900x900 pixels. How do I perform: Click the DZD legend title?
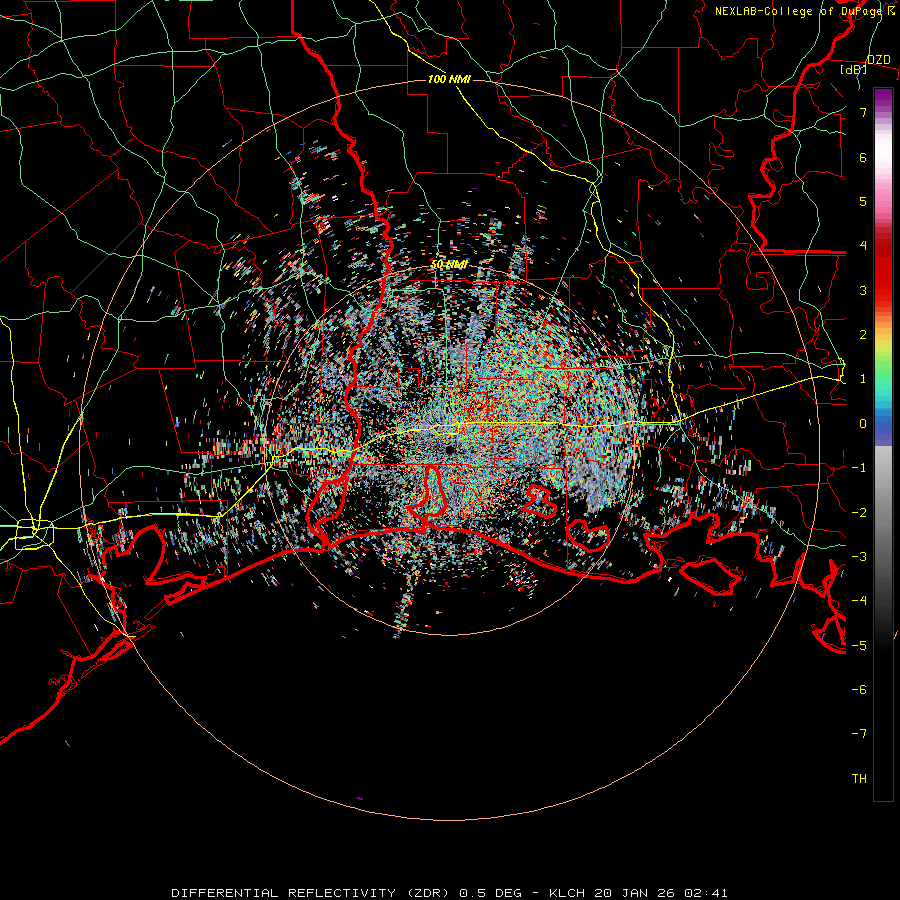878,60
